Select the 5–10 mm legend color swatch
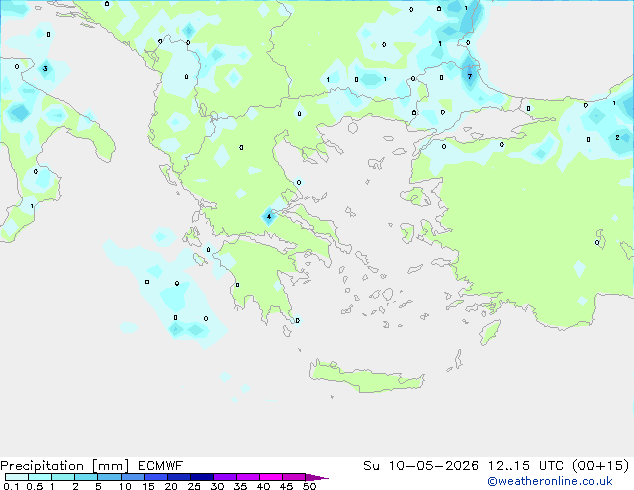The height and width of the screenshot is (490, 634). click(x=109, y=477)
